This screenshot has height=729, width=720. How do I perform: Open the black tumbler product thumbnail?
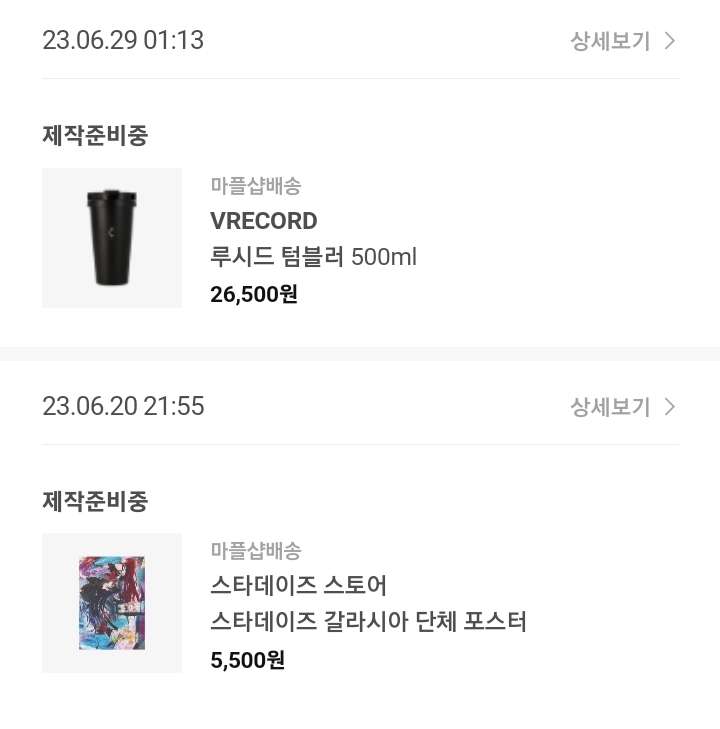(112, 238)
